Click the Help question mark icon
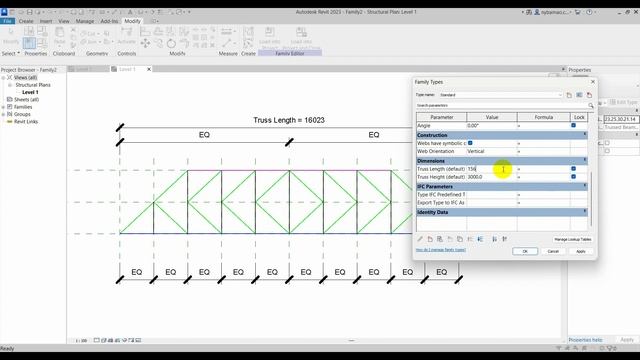Image resolution: width=640 pixels, height=360 pixels. point(589,12)
